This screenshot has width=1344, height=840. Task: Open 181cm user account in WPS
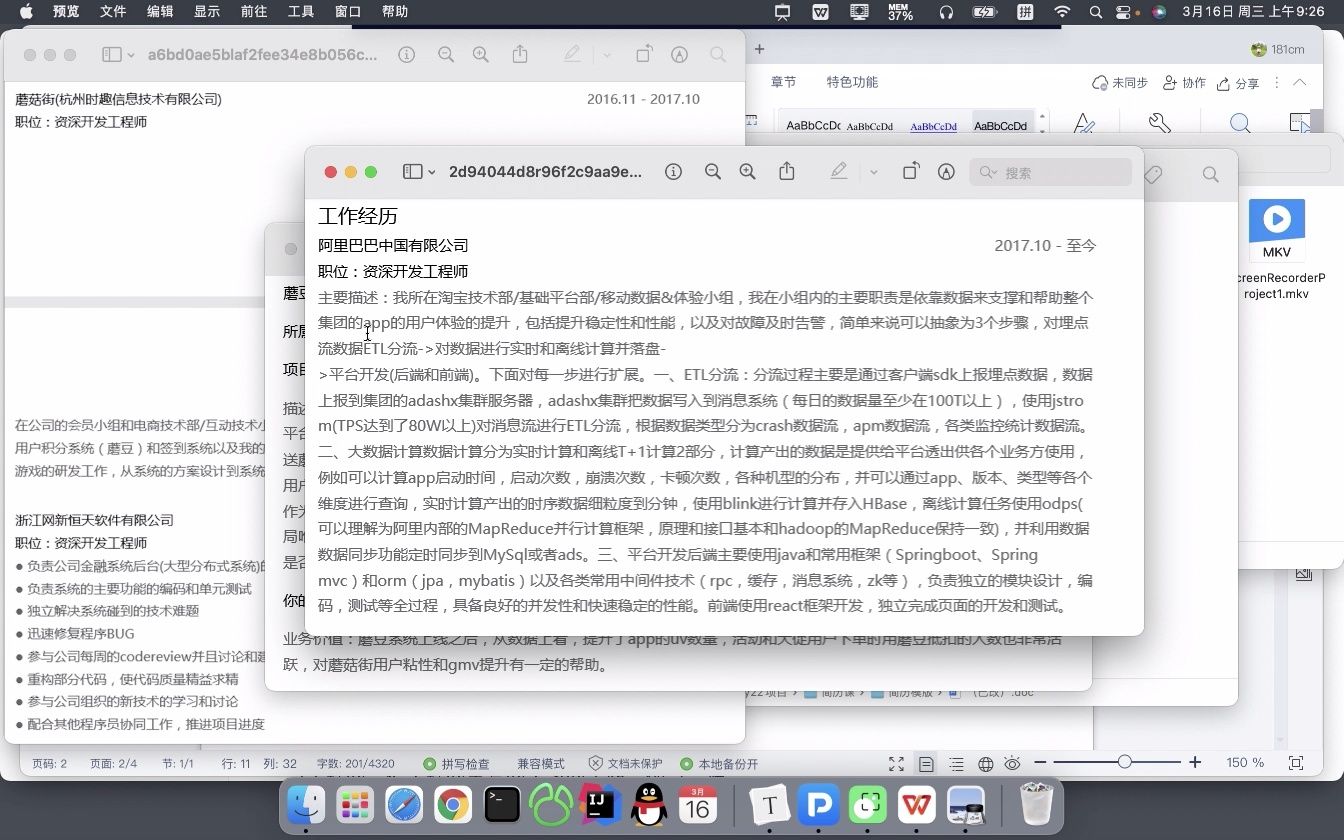click(1278, 49)
